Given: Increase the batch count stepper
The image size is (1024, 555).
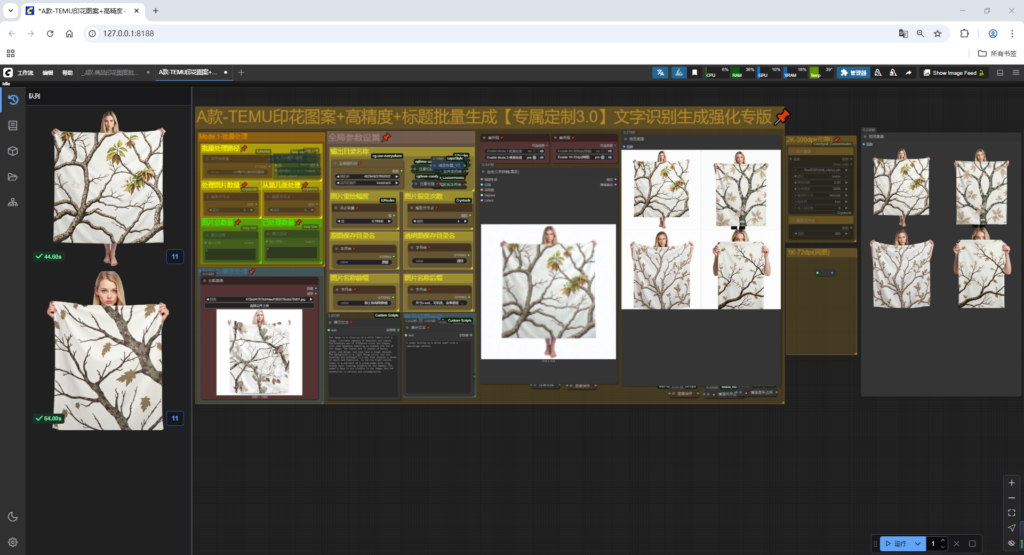Looking at the screenshot, I should pos(941,540).
